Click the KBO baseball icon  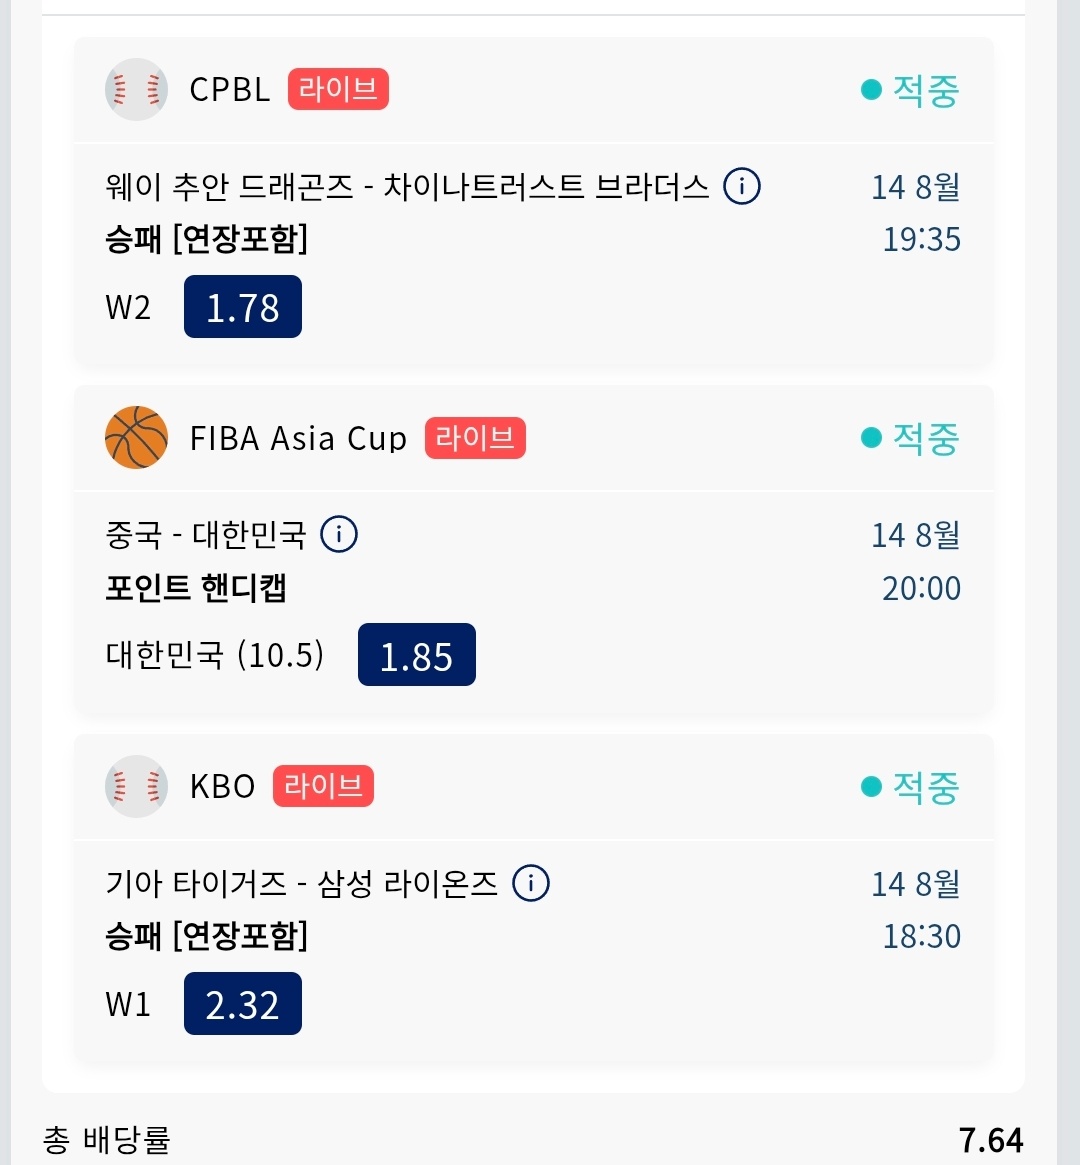coord(136,786)
